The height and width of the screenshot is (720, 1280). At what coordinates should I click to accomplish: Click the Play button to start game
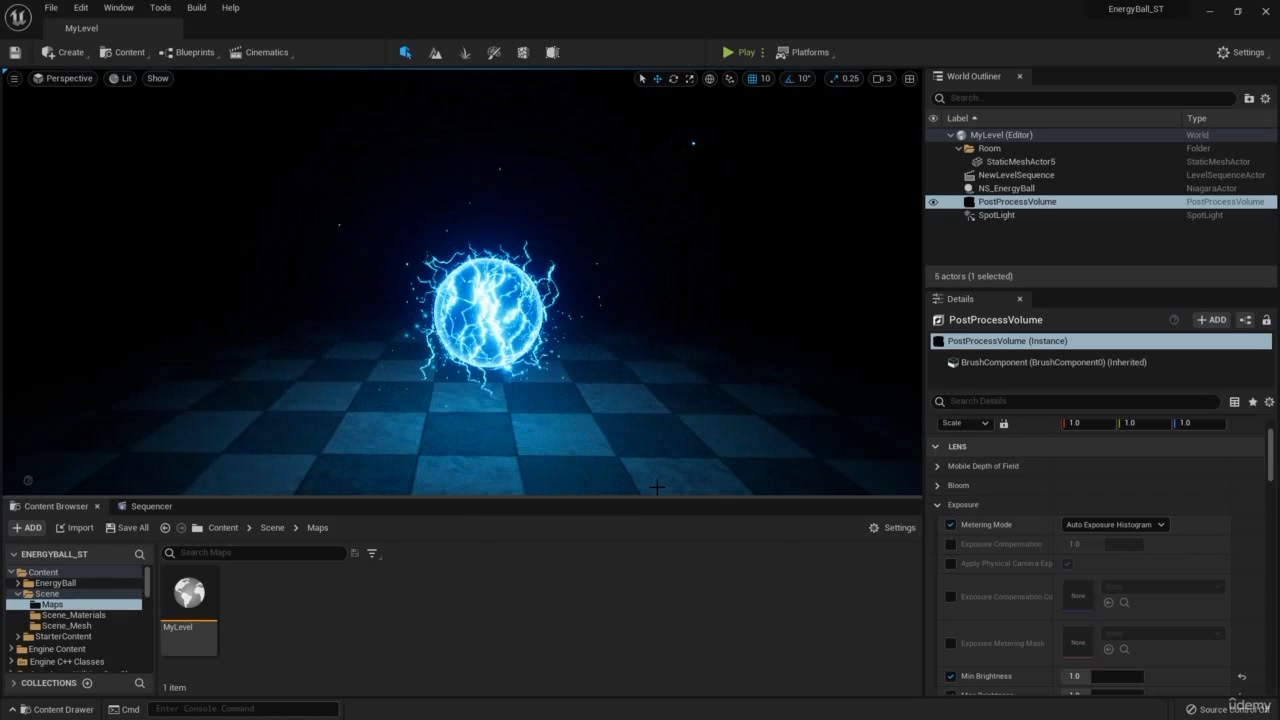point(738,52)
